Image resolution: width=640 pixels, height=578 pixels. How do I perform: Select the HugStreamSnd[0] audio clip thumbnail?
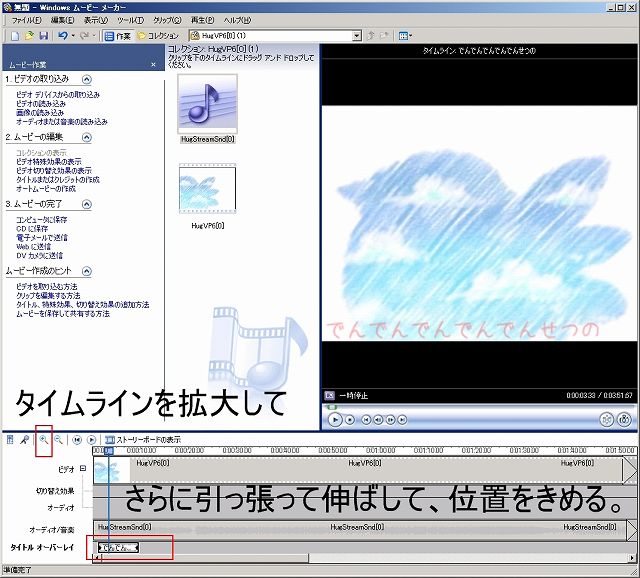[x=207, y=104]
